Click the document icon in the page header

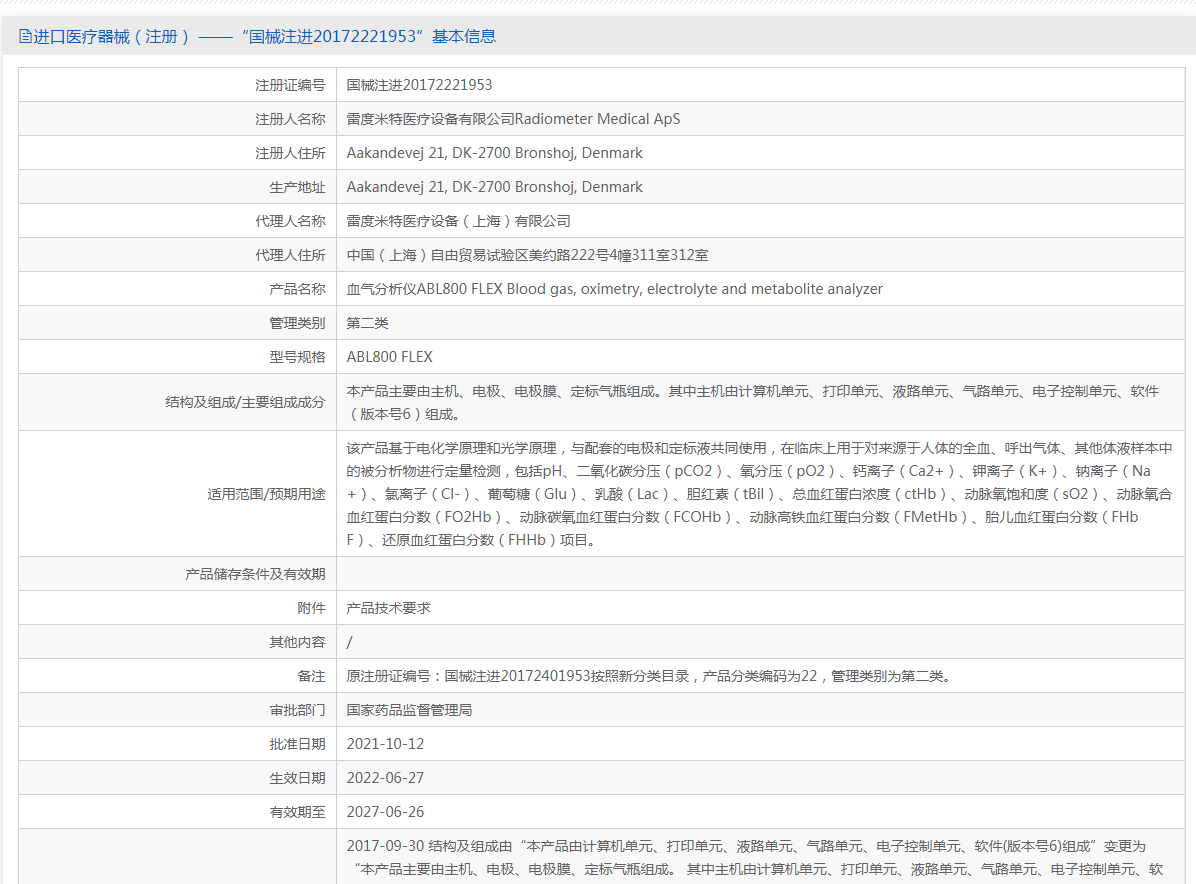pyautogui.click(x=25, y=37)
